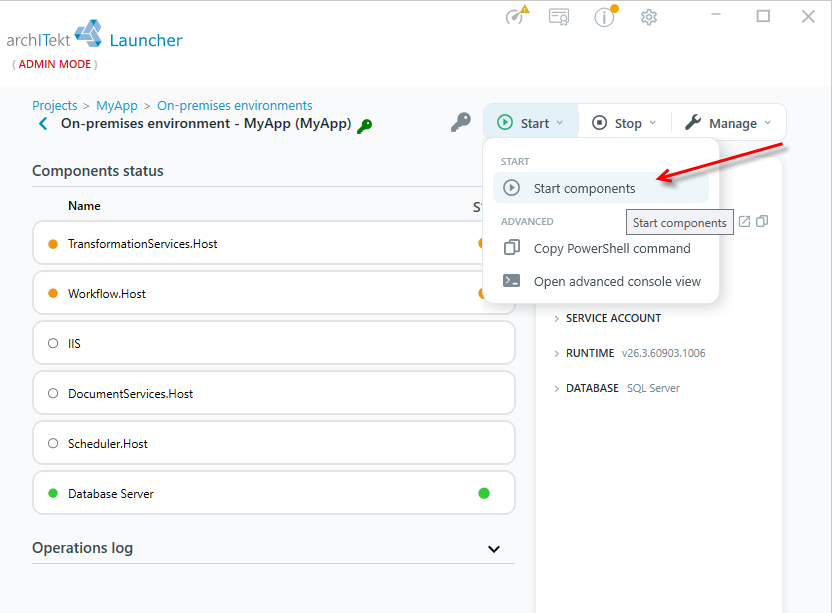Image resolution: width=832 pixels, height=613 pixels.
Task: Select the DocumentServices.Host component row
Action: pyautogui.click(x=274, y=393)
